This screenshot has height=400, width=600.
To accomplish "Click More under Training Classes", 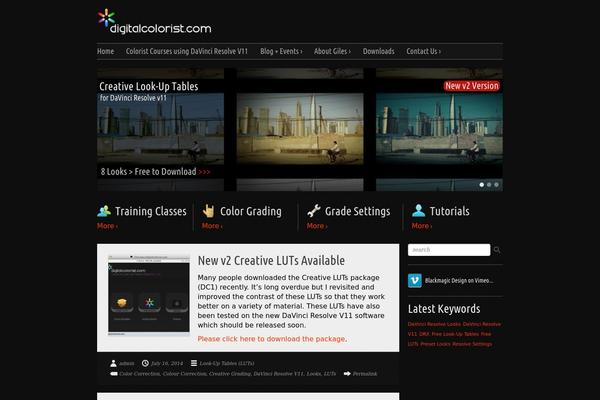I will pyautogui.click(x=107, y=226).
